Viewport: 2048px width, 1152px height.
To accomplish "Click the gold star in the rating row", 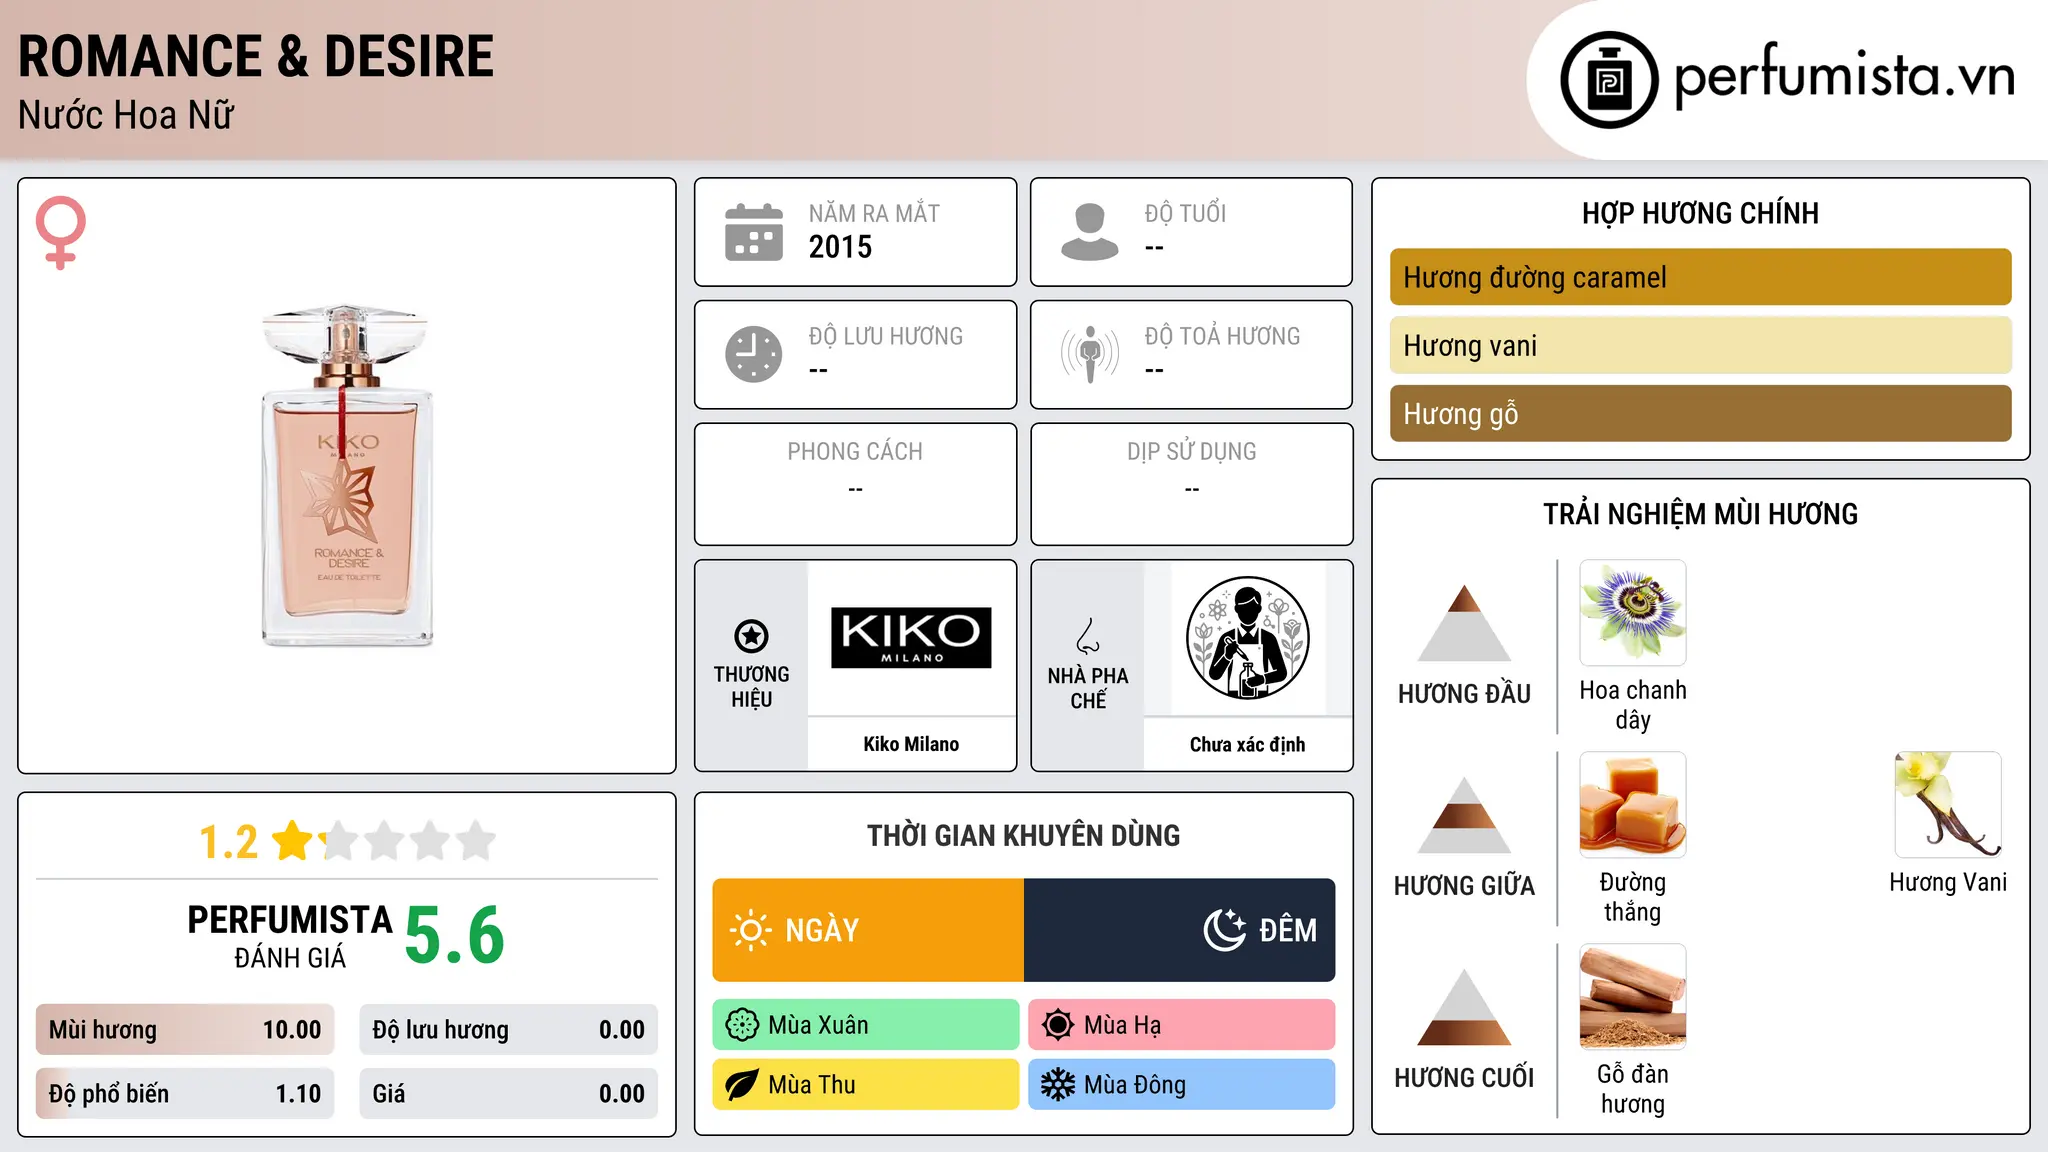I will coord(293,840).
